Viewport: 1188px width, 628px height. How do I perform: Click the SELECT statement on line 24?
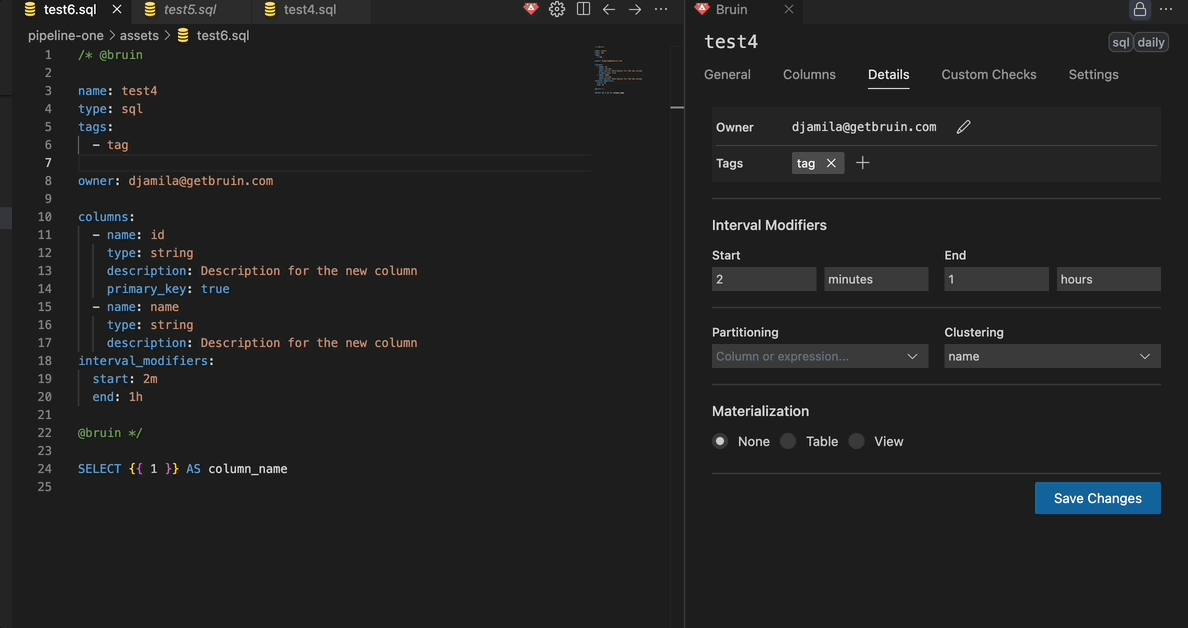183,469
